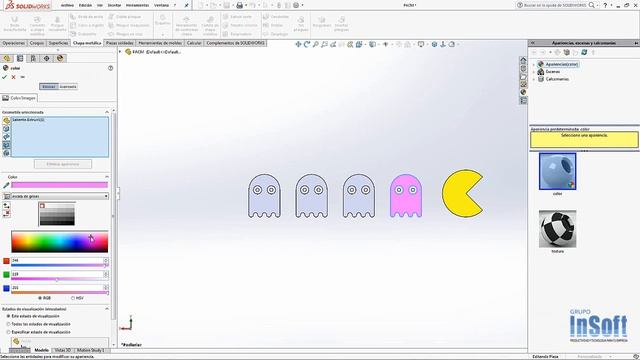Click the red value input field
This screenshot has width=640, height=360.
pyautogui.click(x=57, y=260)
